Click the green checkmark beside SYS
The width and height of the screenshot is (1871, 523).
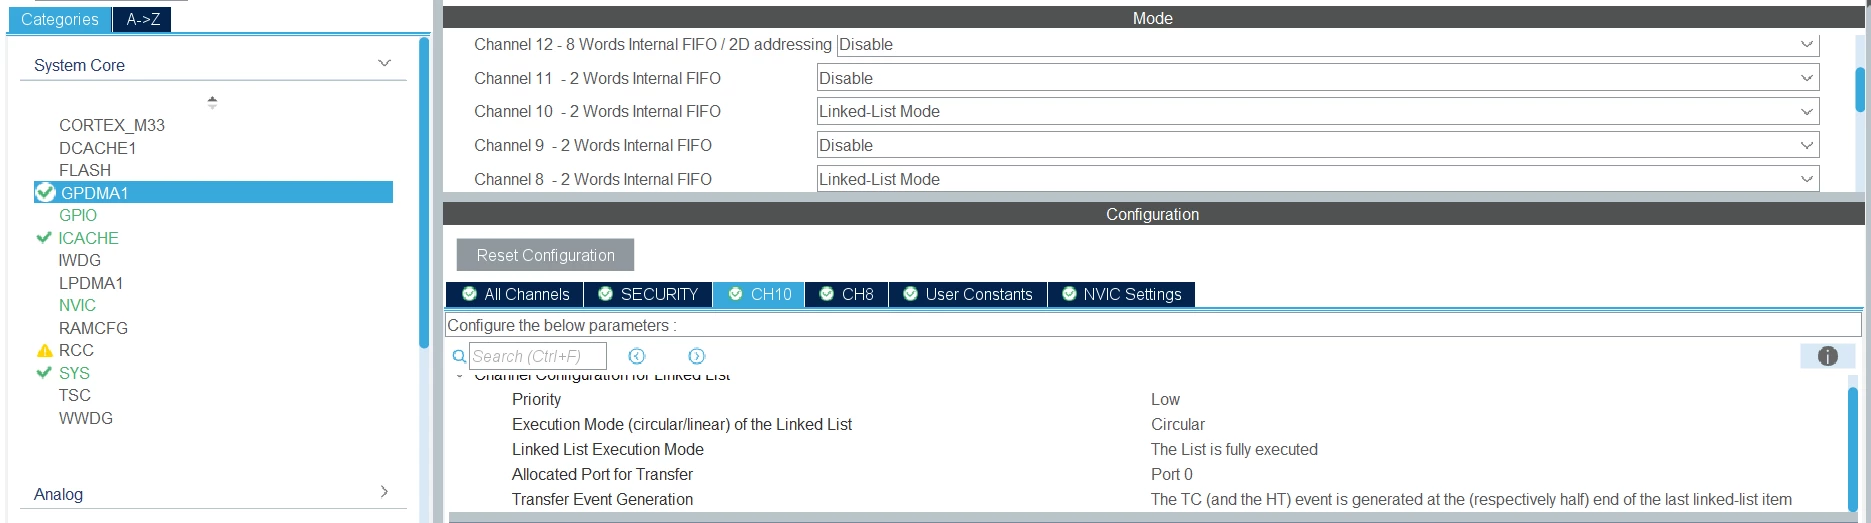pyautogui.click(x=44, y=372)
